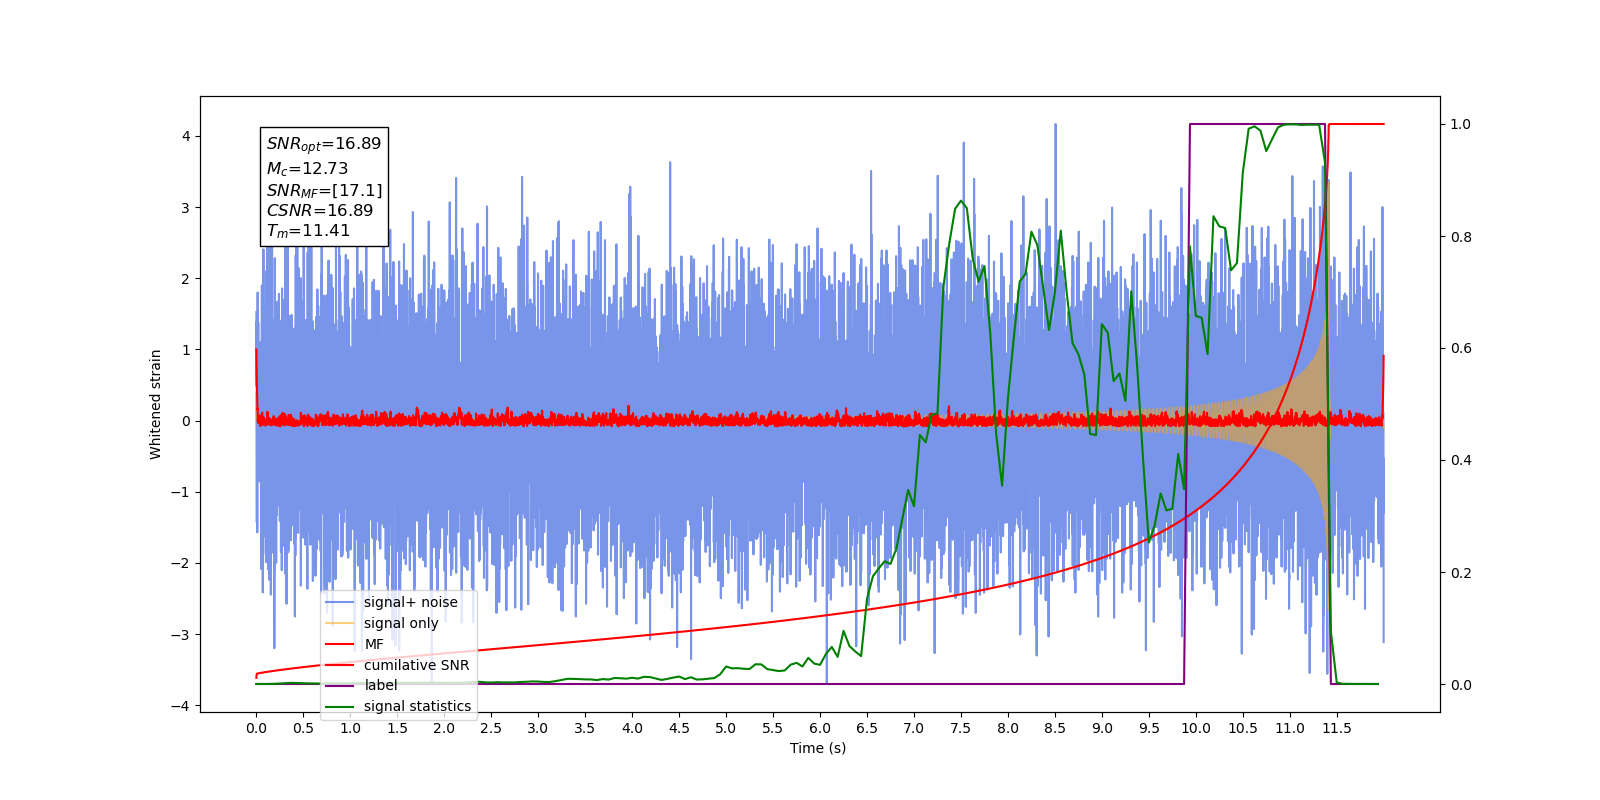
Task: Click the 'MF' legend label
Action: (374, 644)
